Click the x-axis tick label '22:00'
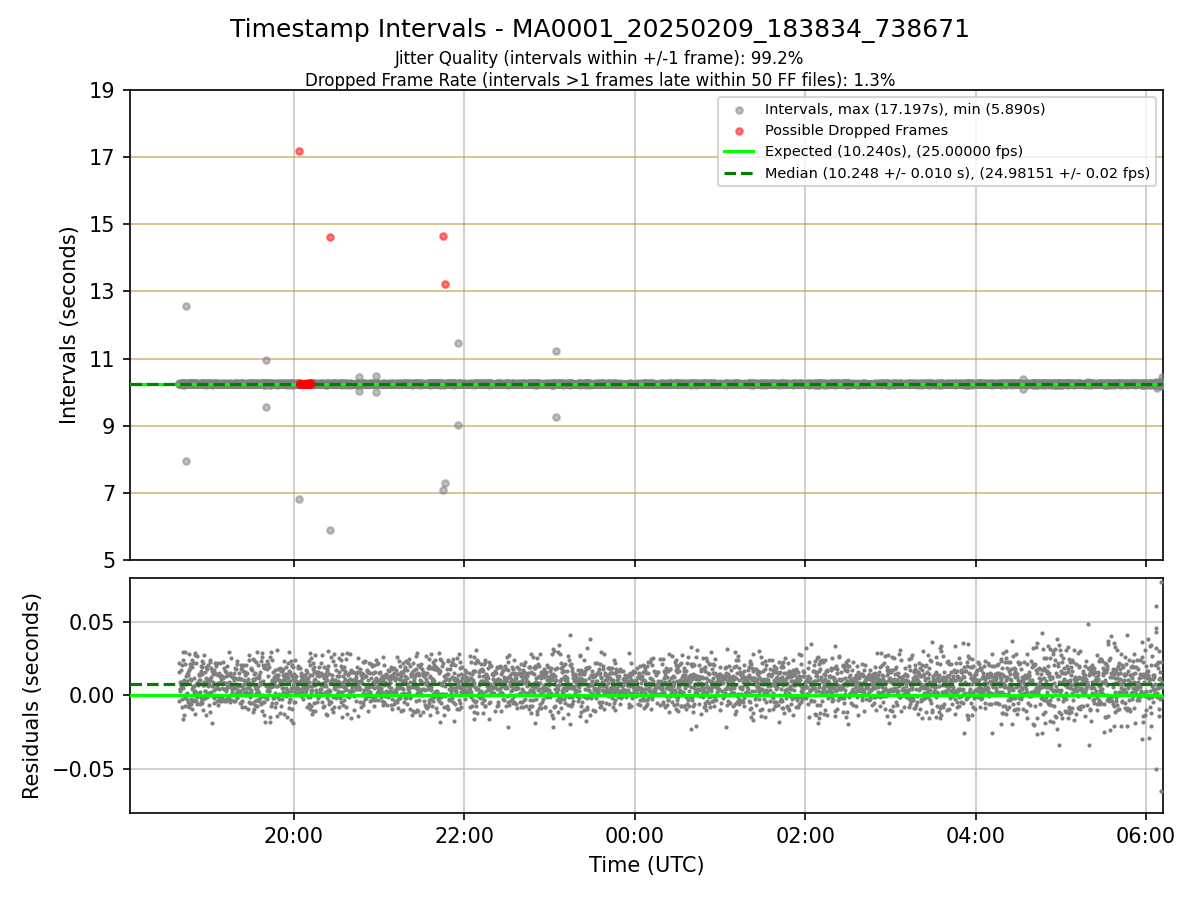The width and height of the screenshot is (1200, 900). (464, 834)
